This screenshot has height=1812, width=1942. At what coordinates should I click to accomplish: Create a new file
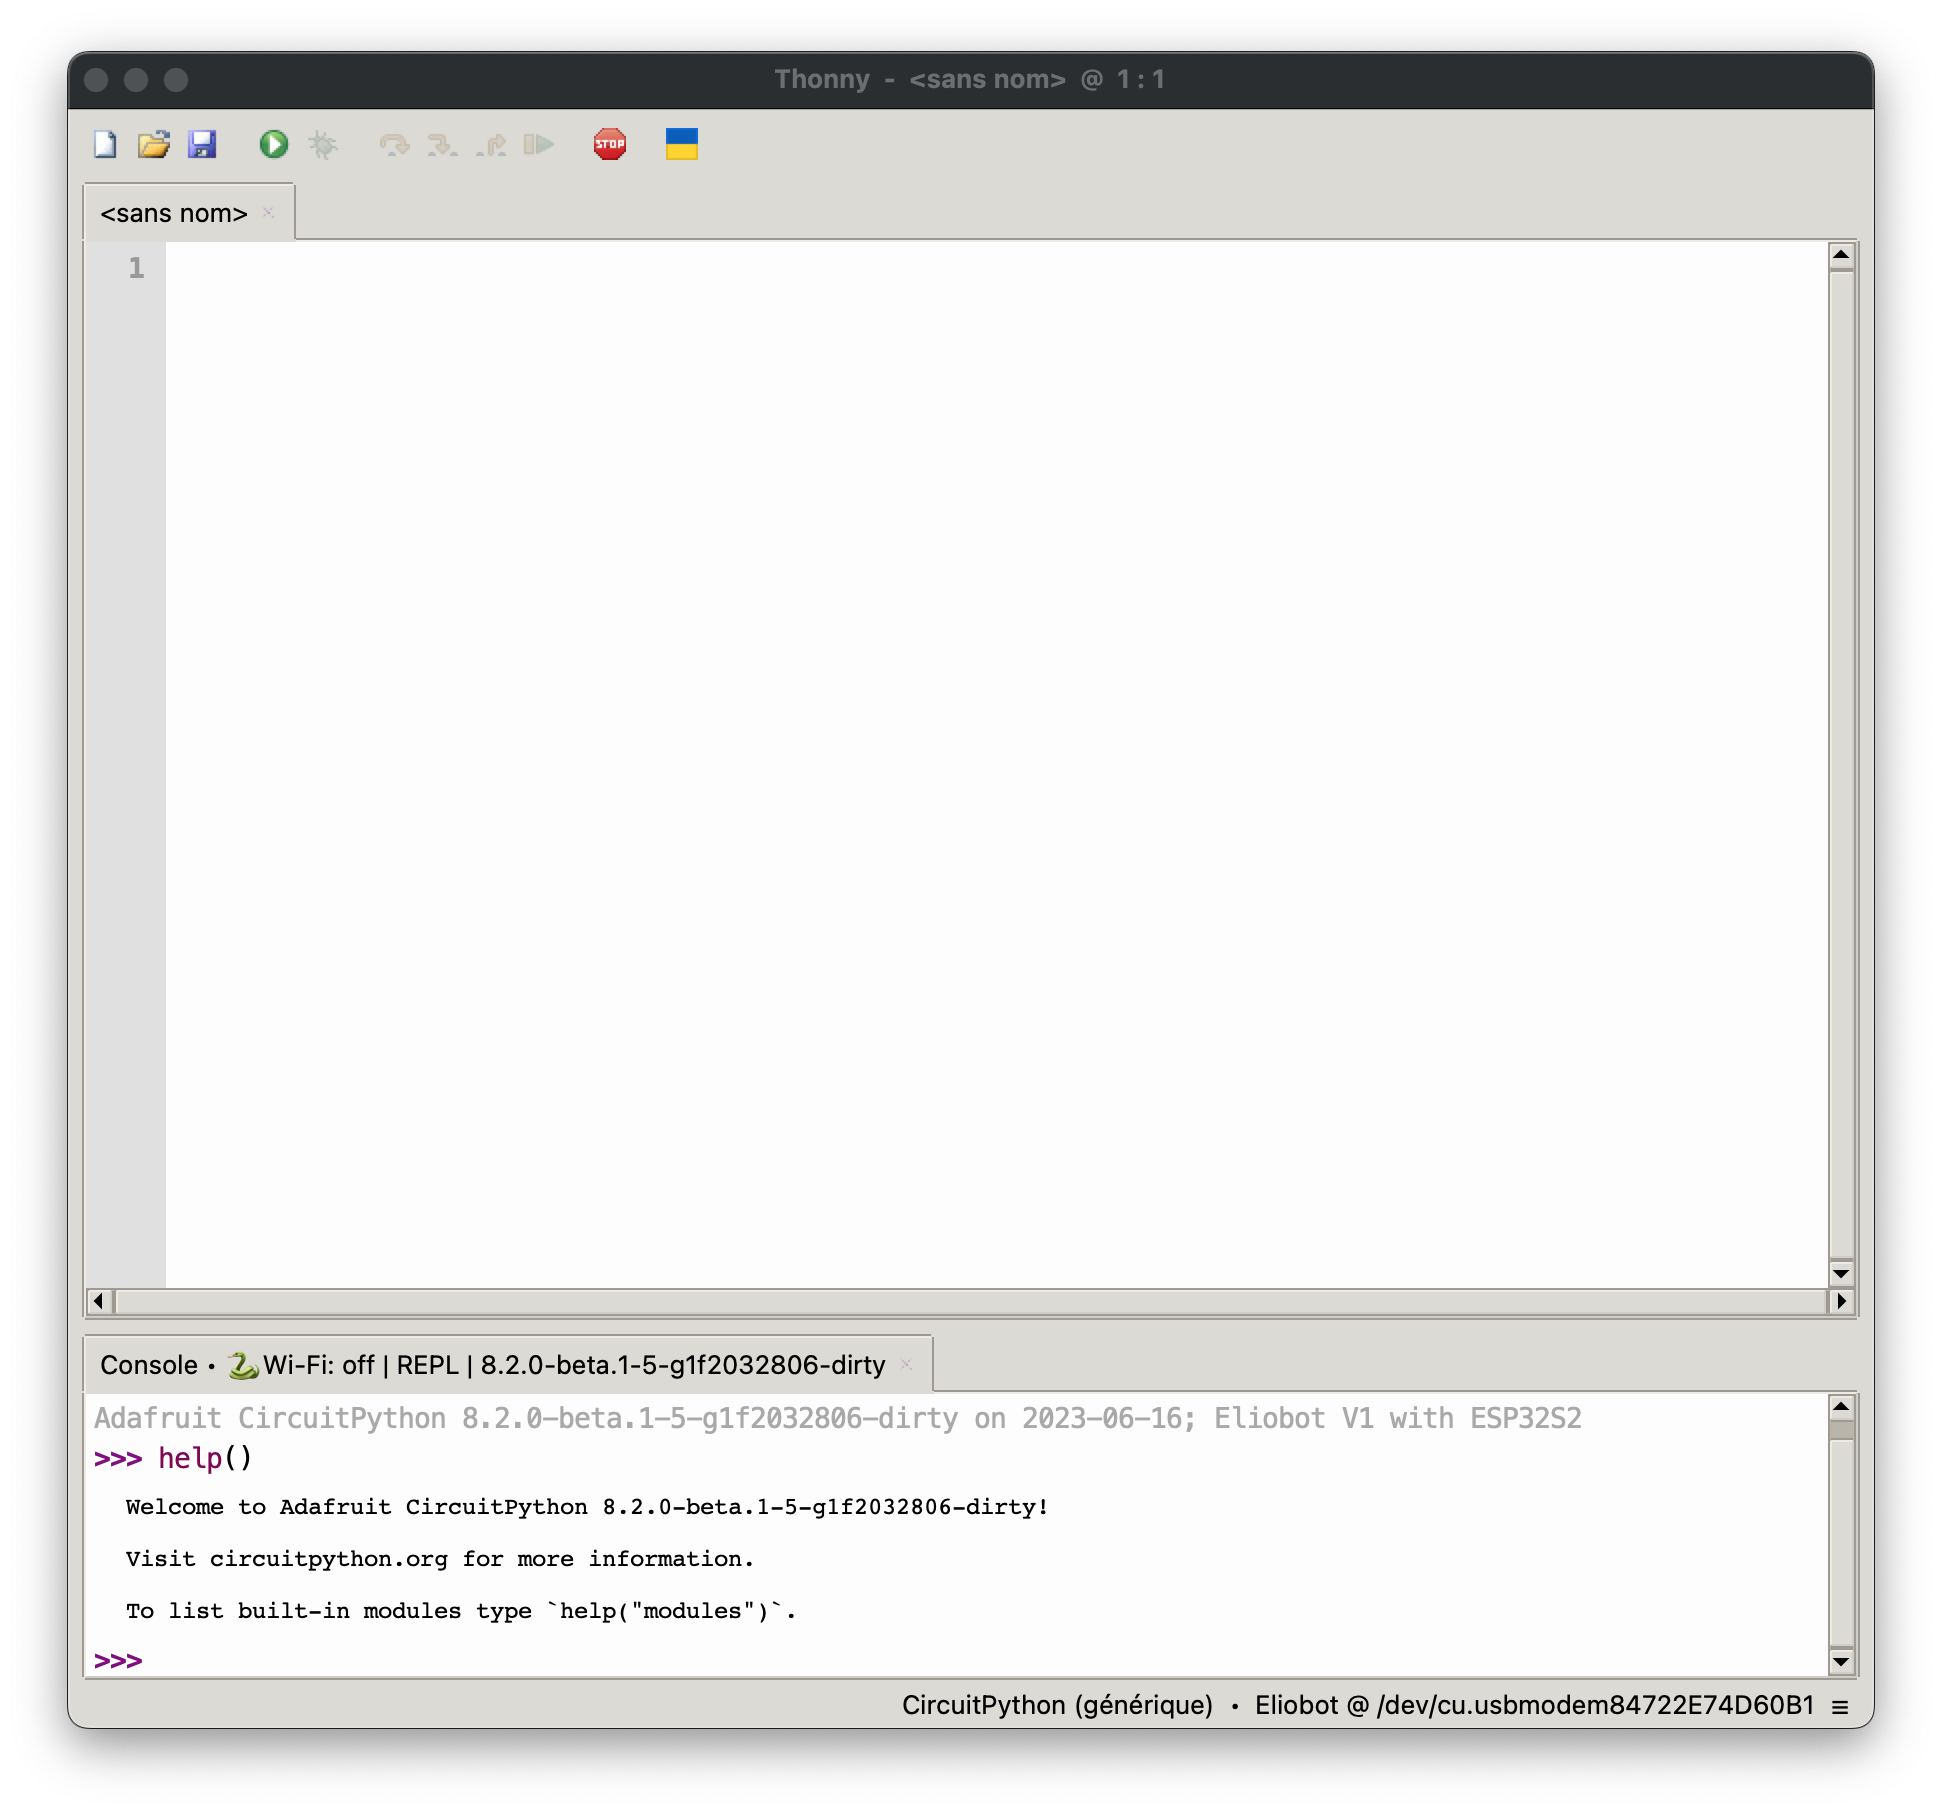104,145
